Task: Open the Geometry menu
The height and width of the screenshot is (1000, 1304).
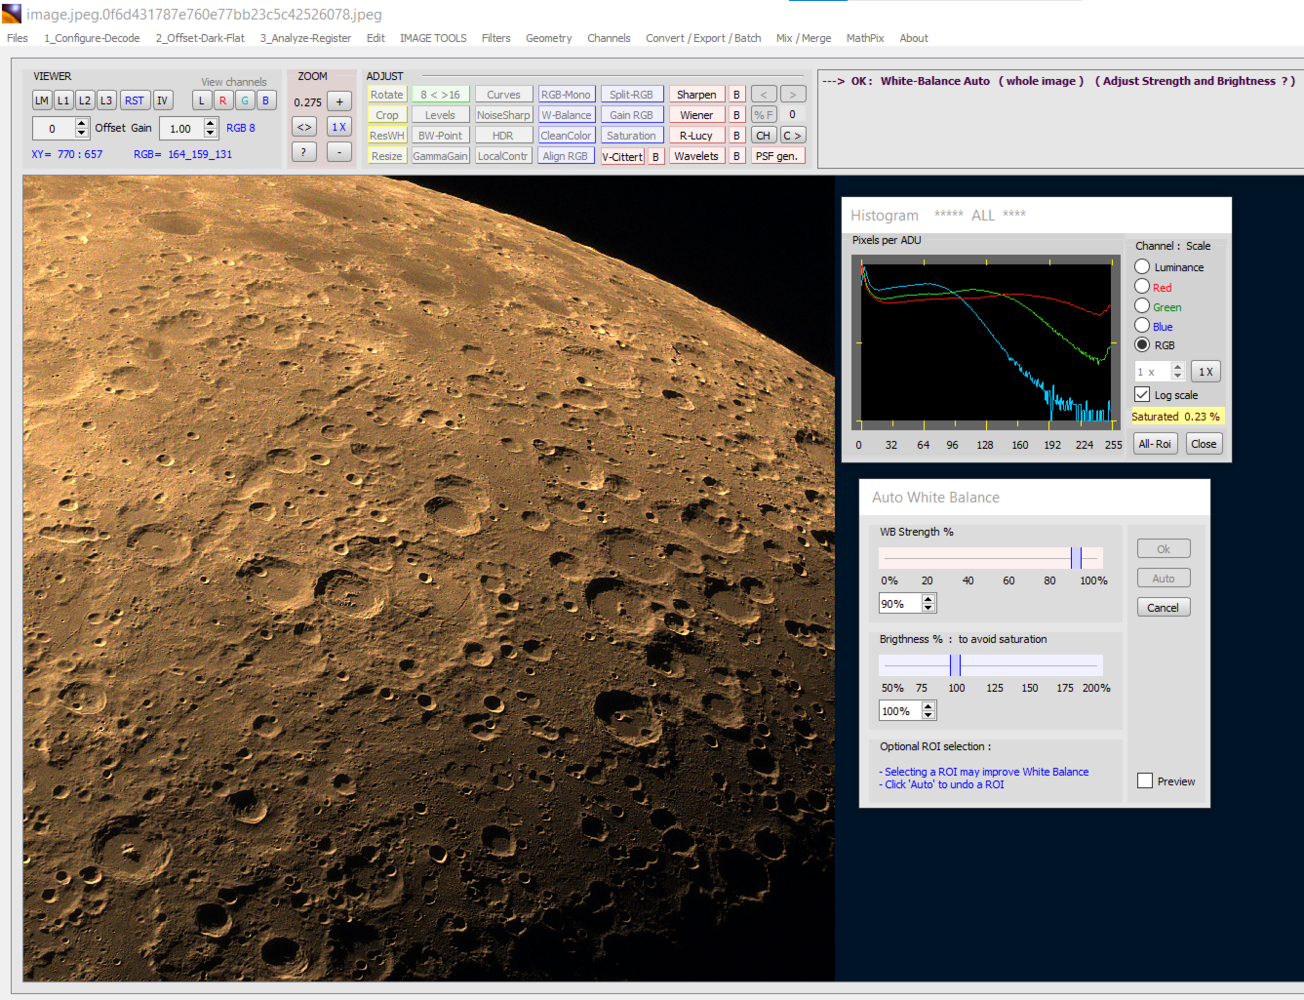Action: pyautogui.click(x=548, y=38)
